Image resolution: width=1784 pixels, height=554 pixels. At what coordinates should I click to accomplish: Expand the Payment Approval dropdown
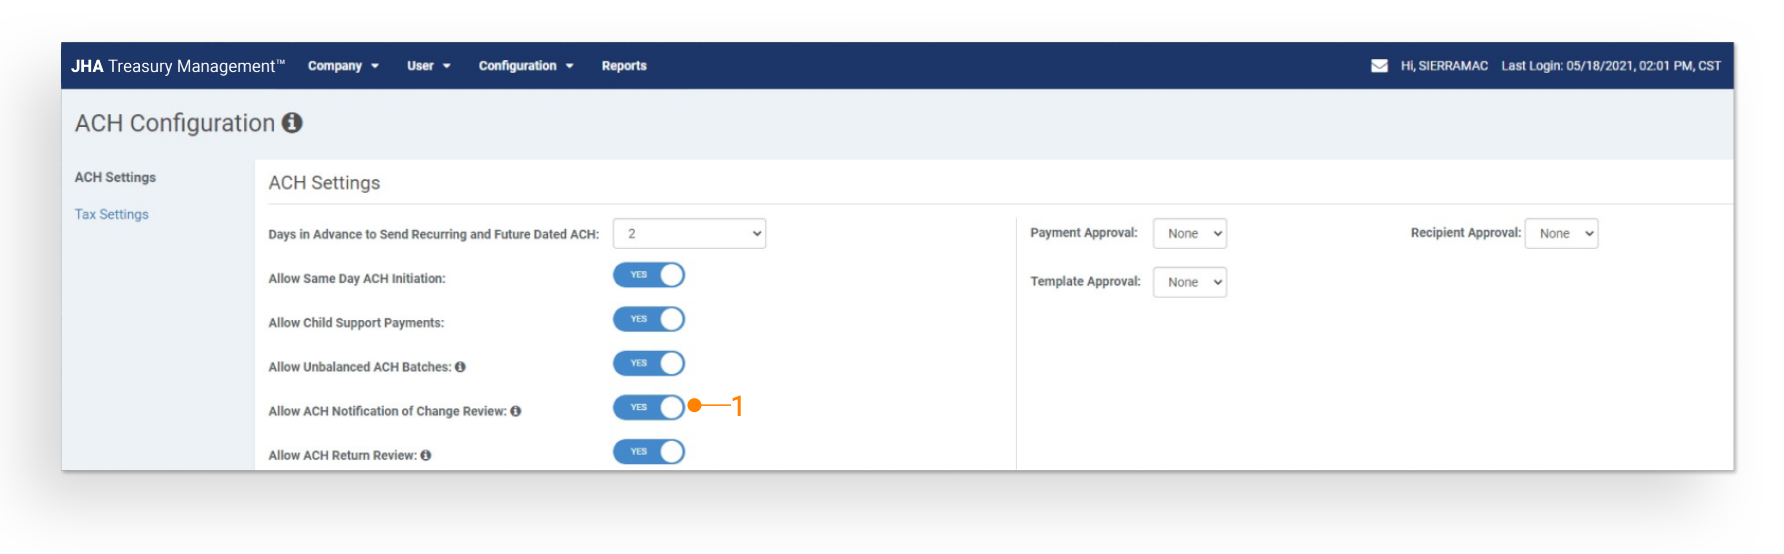click(x=1189, y=234)
